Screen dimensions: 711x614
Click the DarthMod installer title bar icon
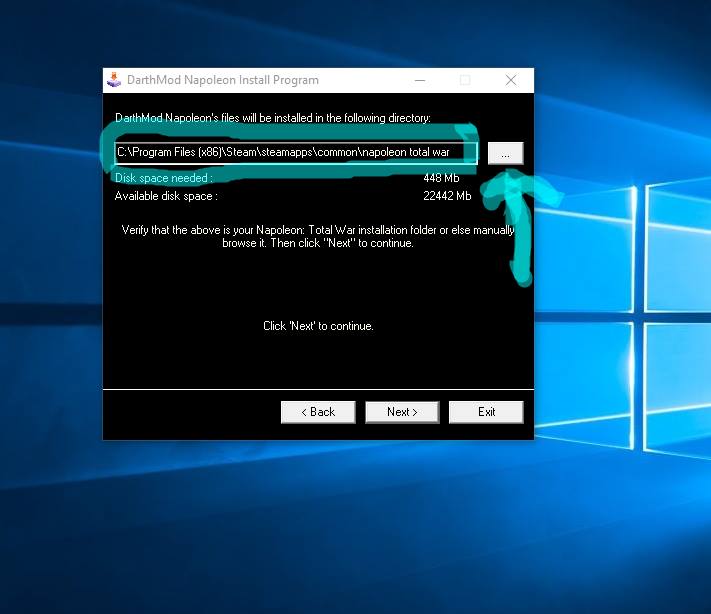(114, 80)
